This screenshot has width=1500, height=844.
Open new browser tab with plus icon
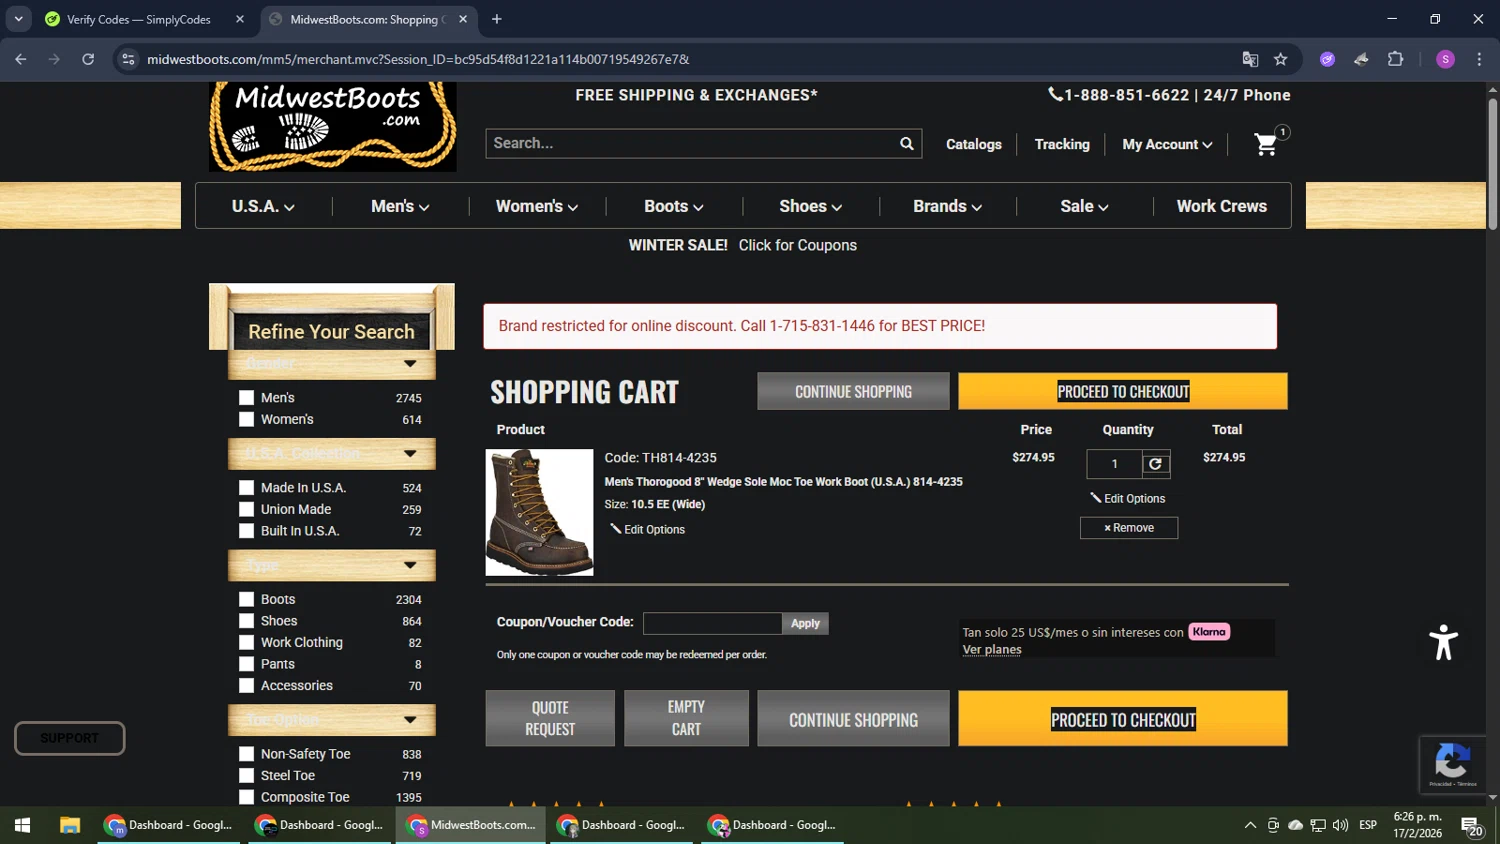click(497, 19)
